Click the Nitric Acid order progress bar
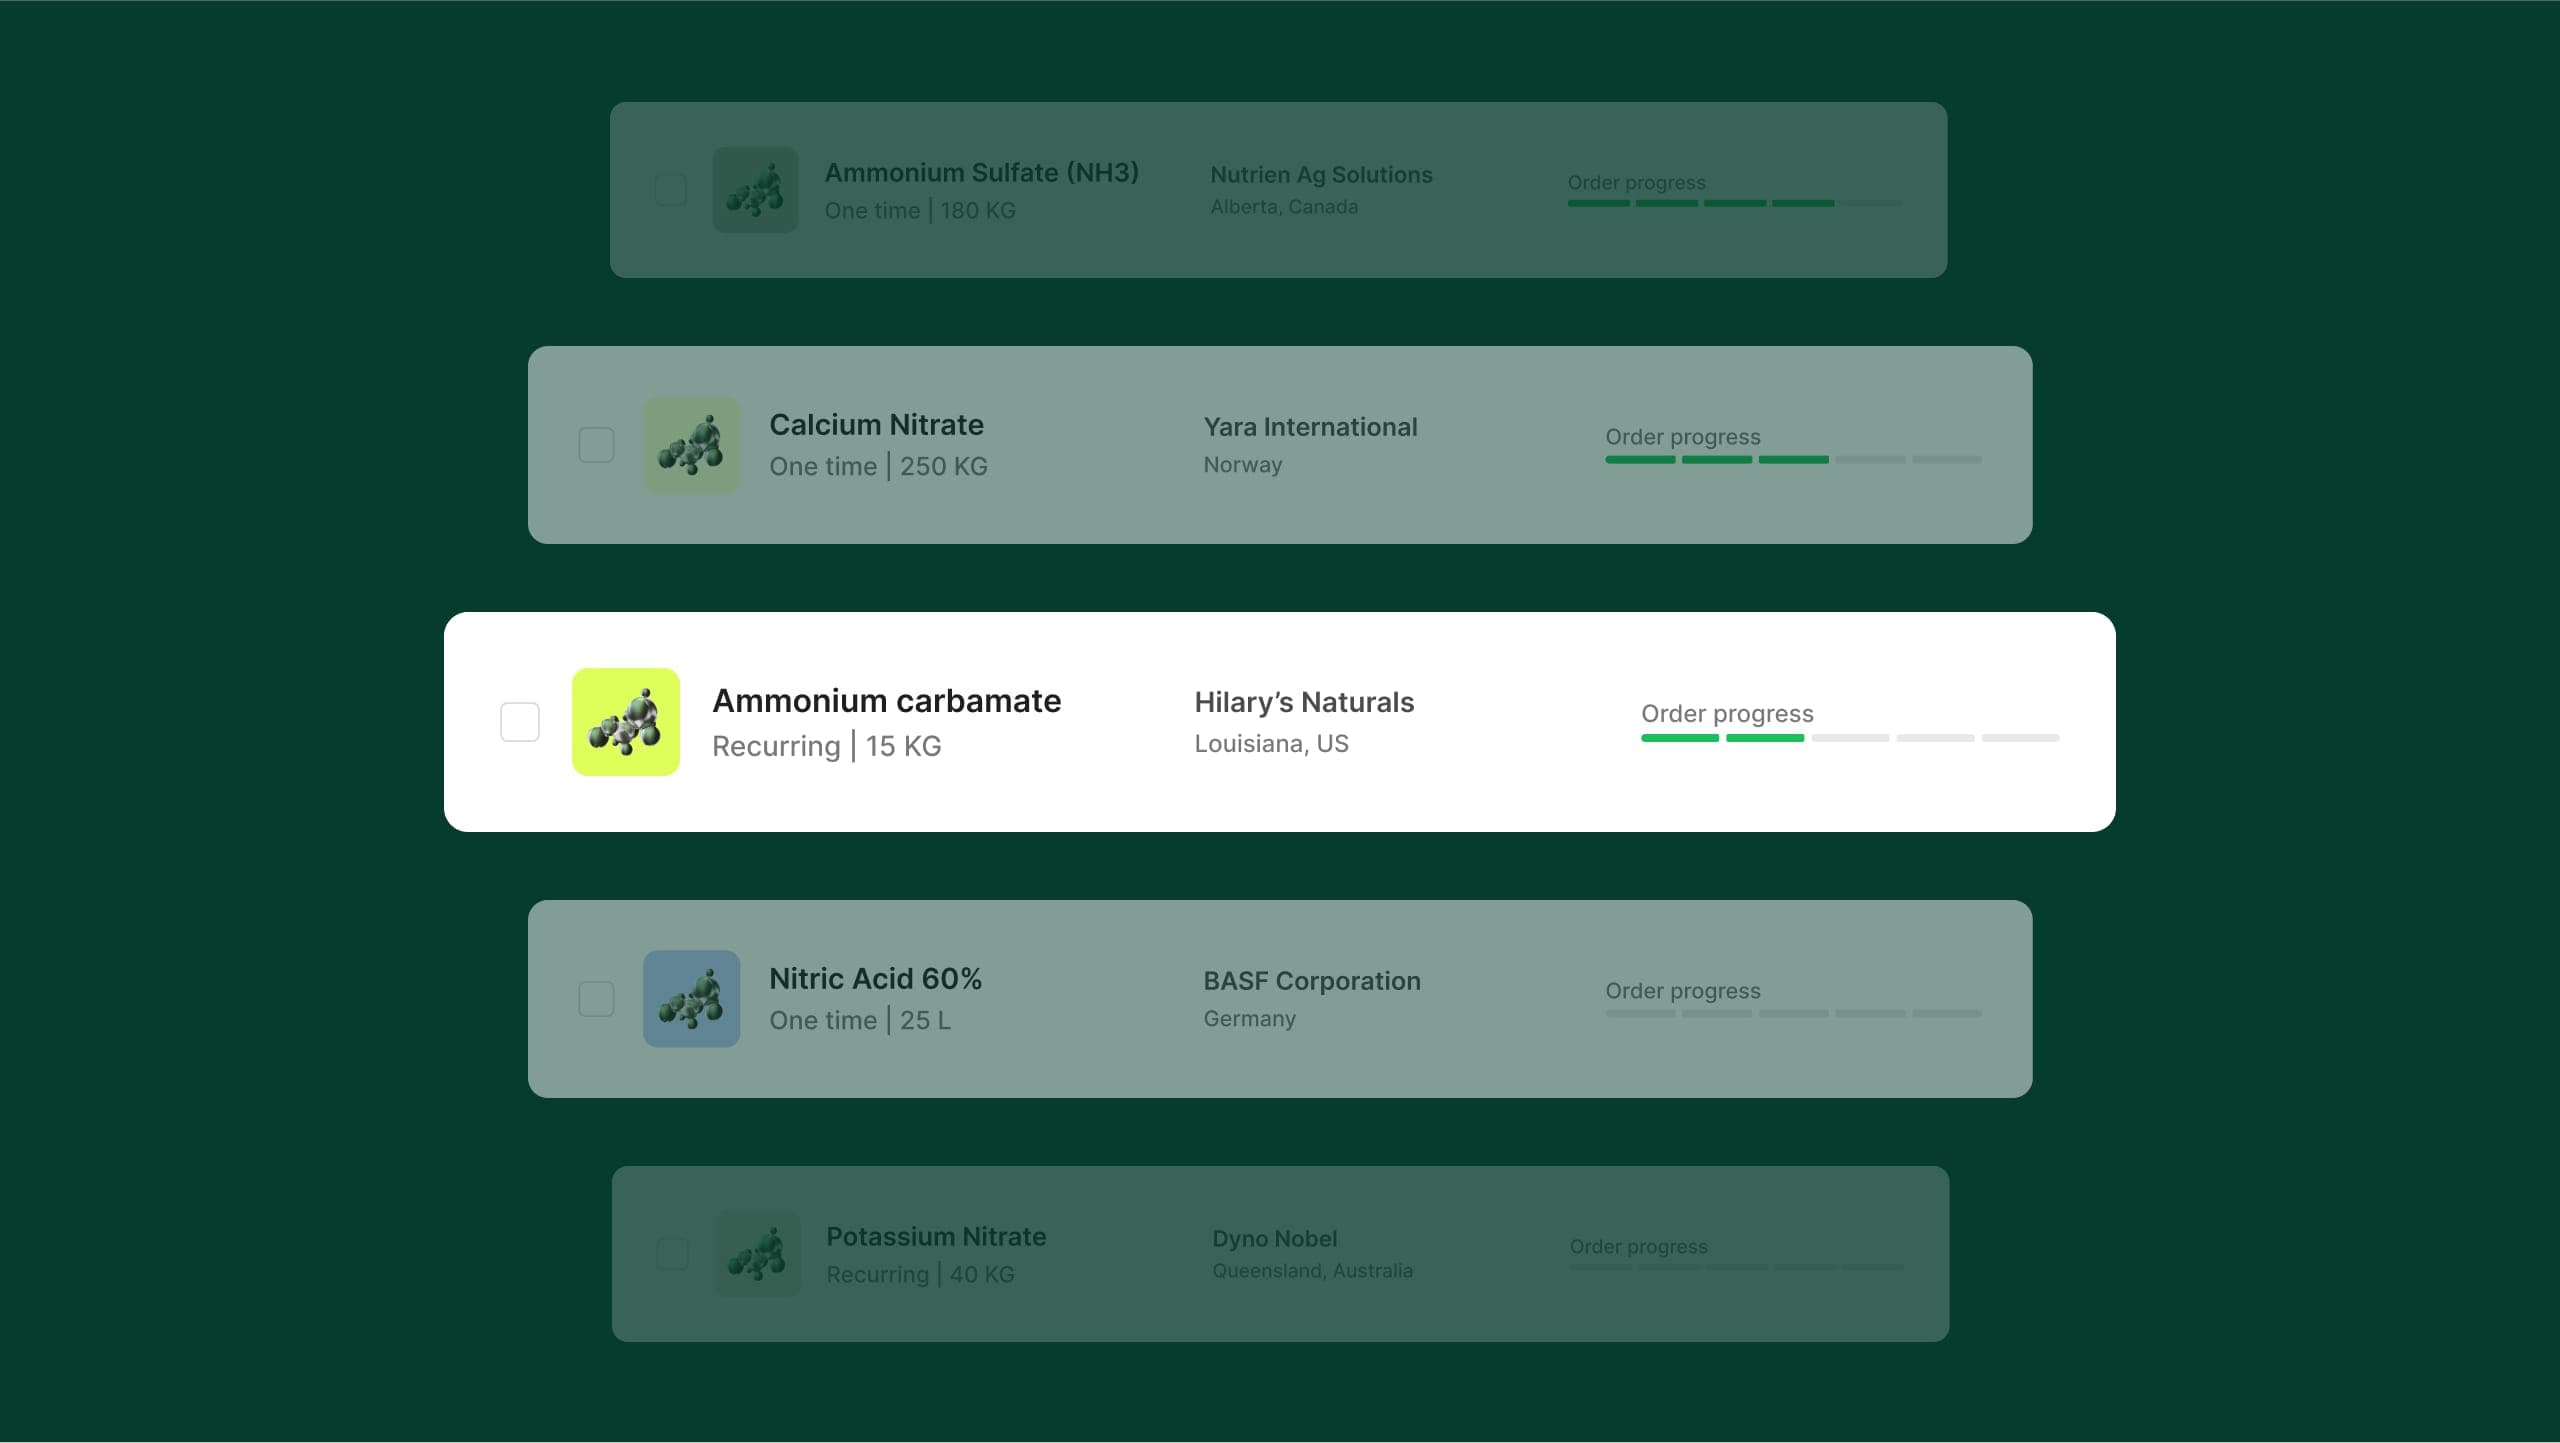Image resolution: width=2560 pixels, height=1443 pixels. coord(1794,1014)
